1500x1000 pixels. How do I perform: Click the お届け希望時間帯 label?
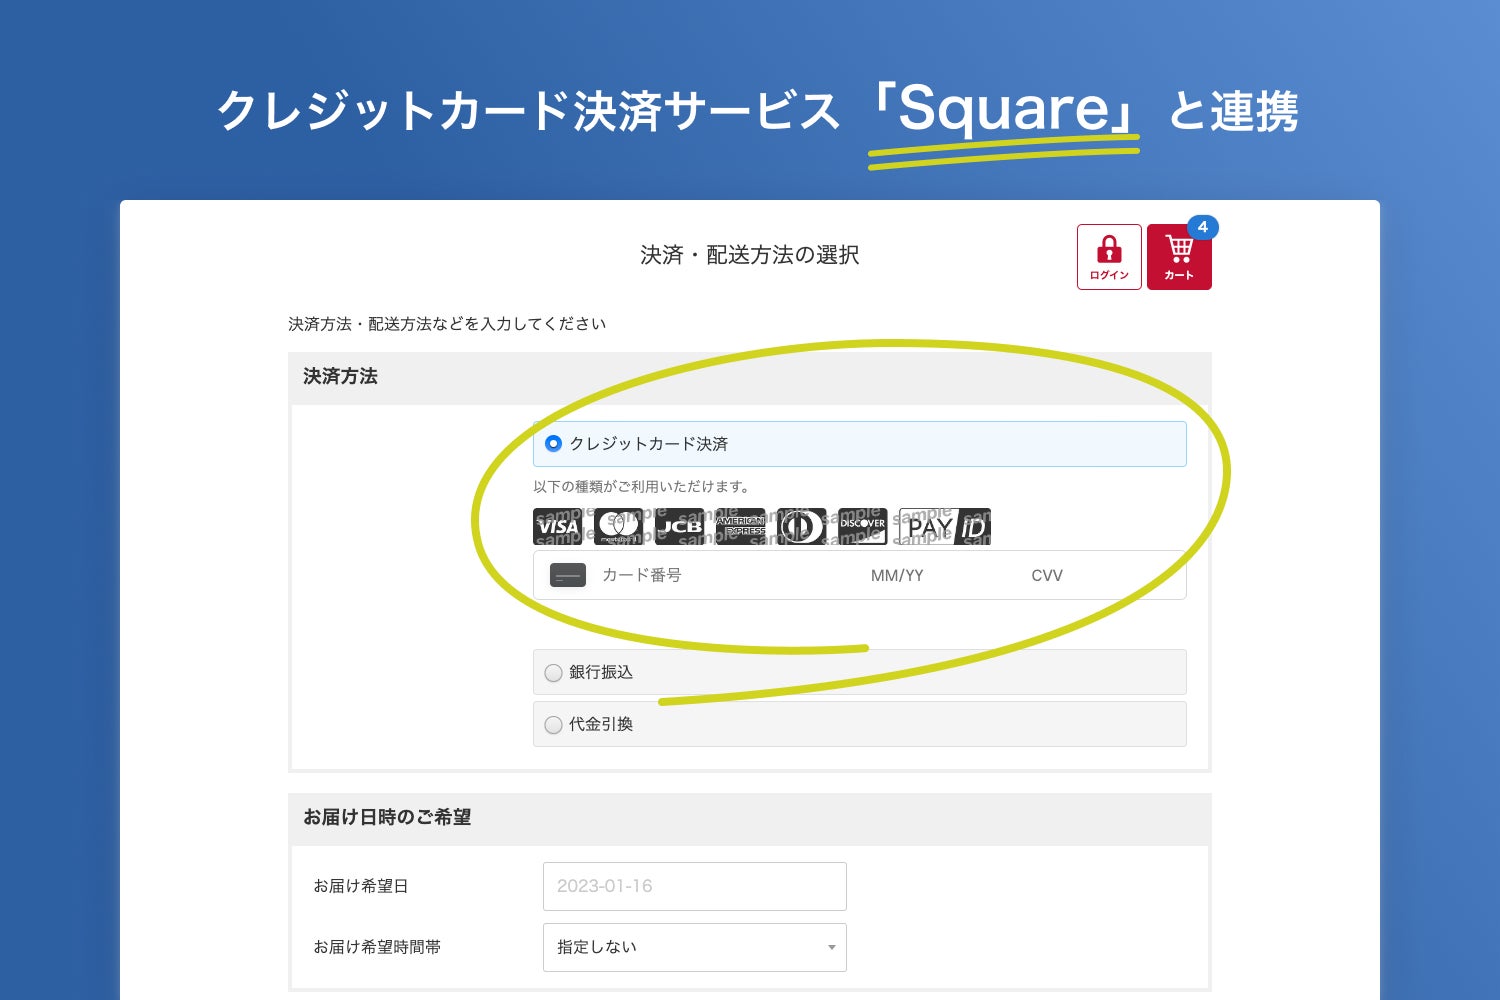377,947
